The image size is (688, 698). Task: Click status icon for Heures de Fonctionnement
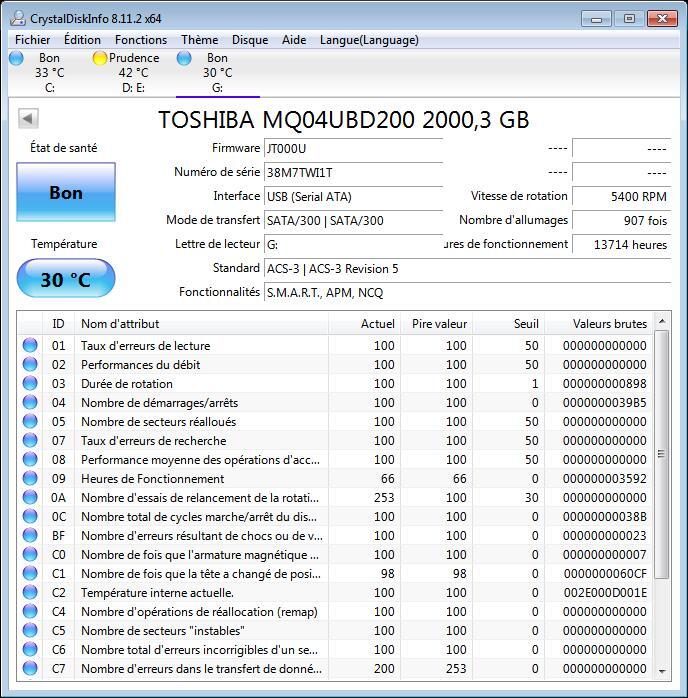tap(30, 479)
